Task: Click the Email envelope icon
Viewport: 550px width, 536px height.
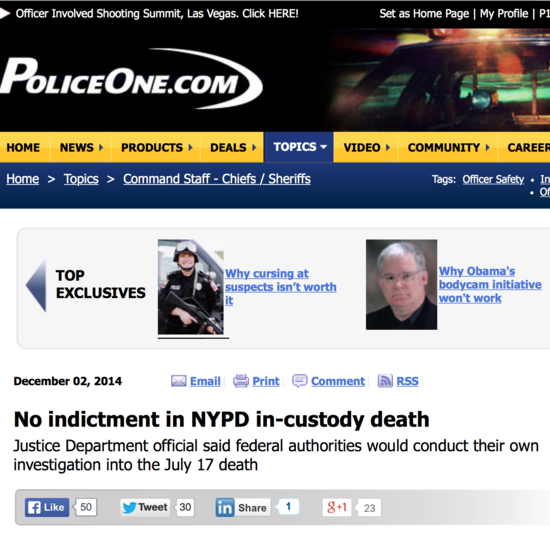Action: 179,381
